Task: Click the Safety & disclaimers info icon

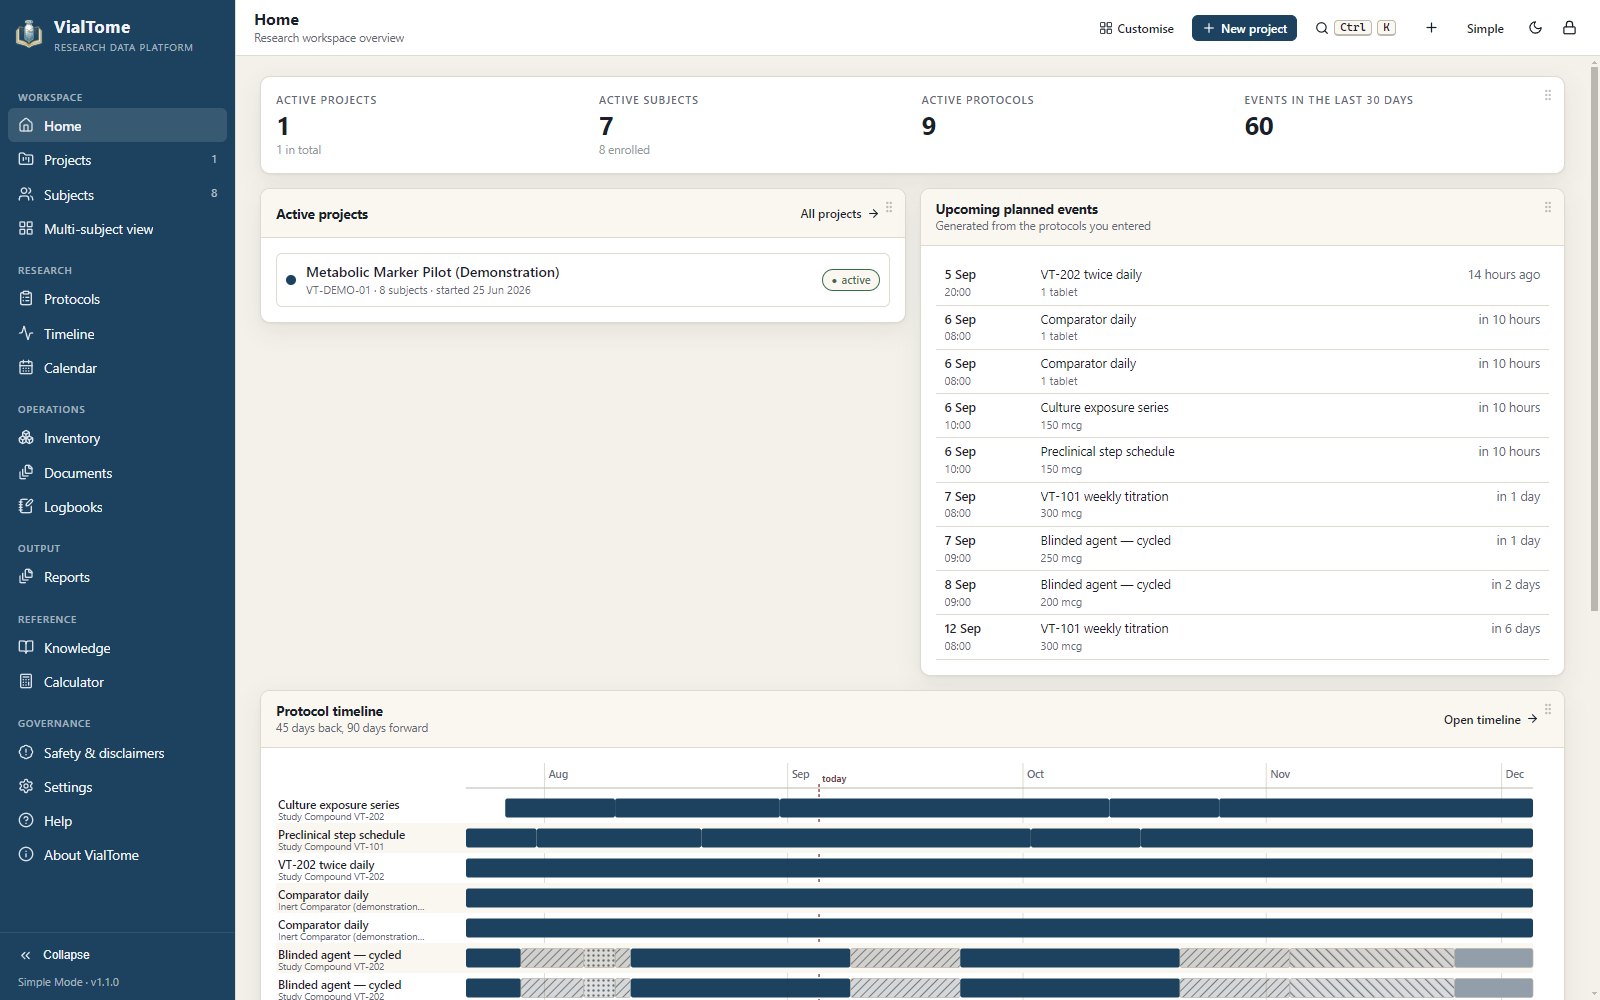Action: pyautogui.click(x=26, y=752)
